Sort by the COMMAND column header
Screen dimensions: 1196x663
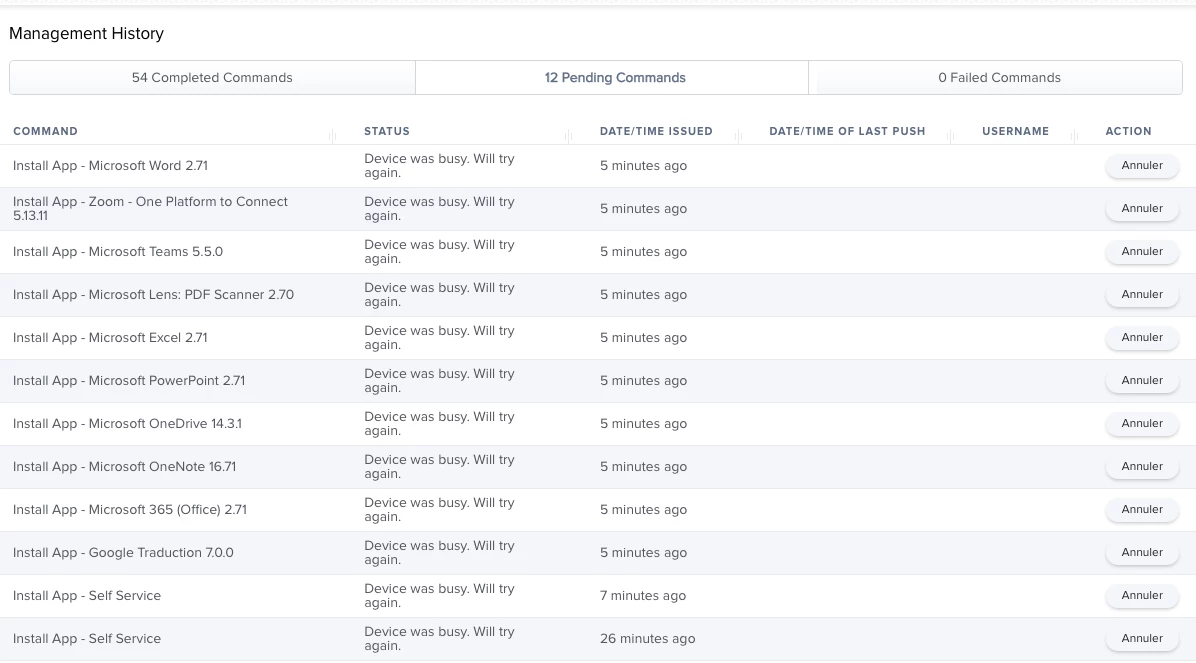point(45,131)
